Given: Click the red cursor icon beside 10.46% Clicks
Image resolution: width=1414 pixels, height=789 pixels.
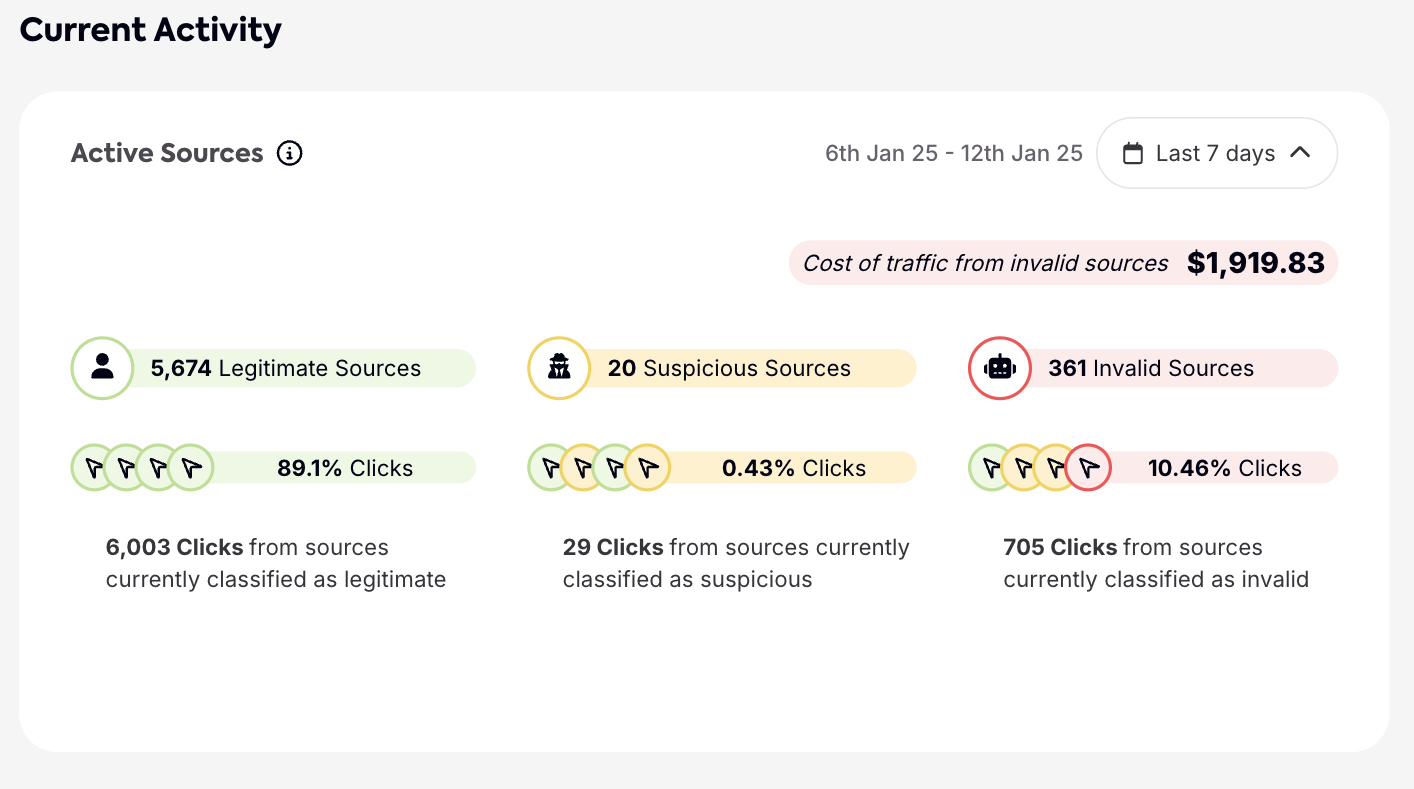Looking at the screenshot, I should coord(1089,467).
